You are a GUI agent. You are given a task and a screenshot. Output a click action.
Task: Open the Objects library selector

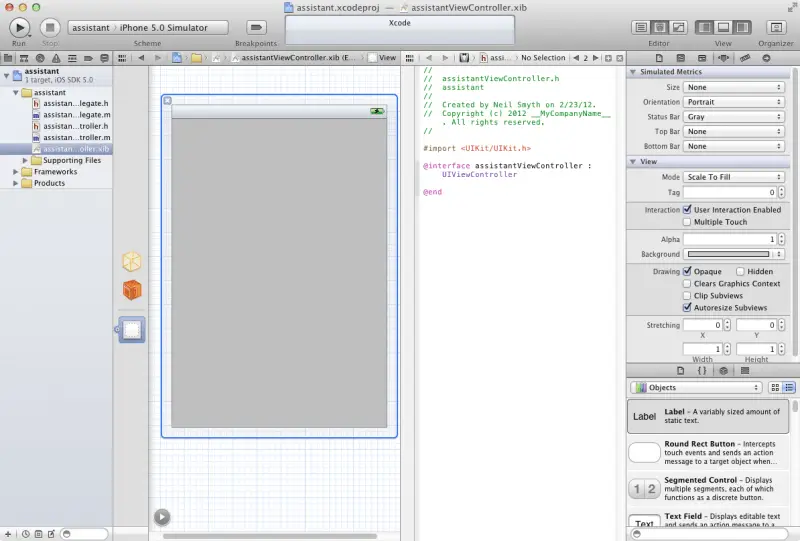click(696, 387)
